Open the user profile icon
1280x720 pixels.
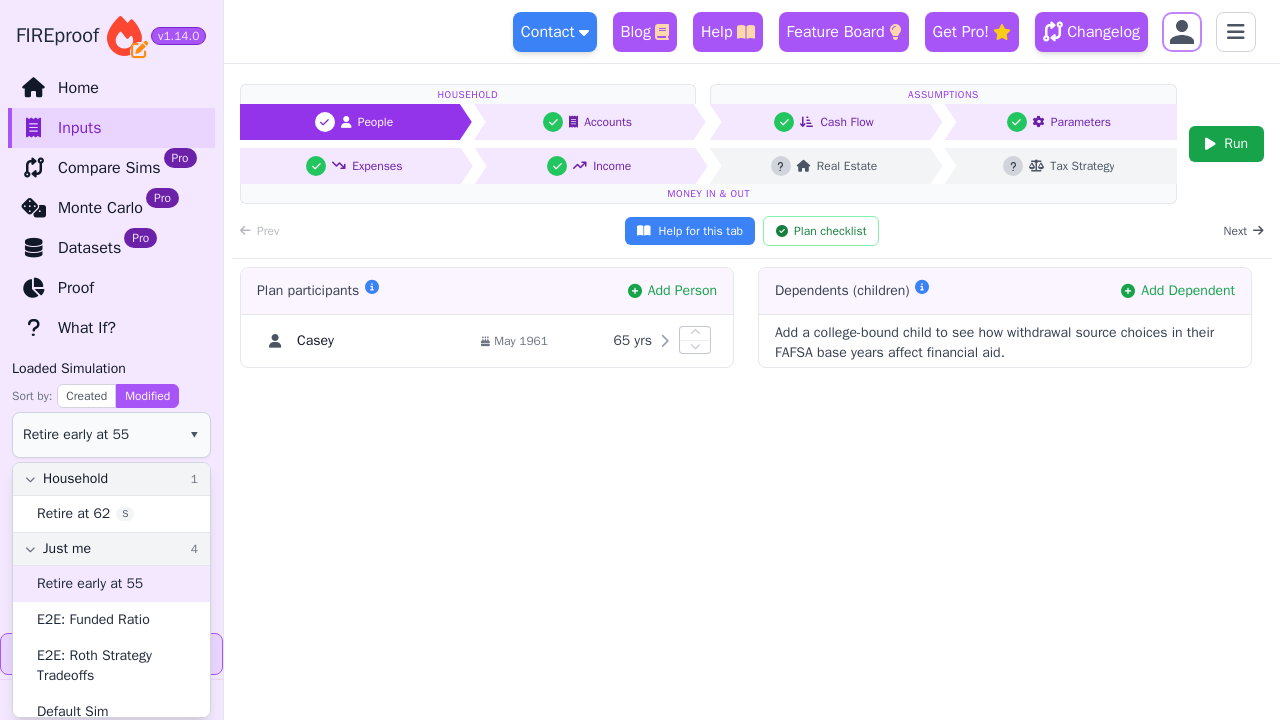pyautogui.click(x=1182, y=32)
